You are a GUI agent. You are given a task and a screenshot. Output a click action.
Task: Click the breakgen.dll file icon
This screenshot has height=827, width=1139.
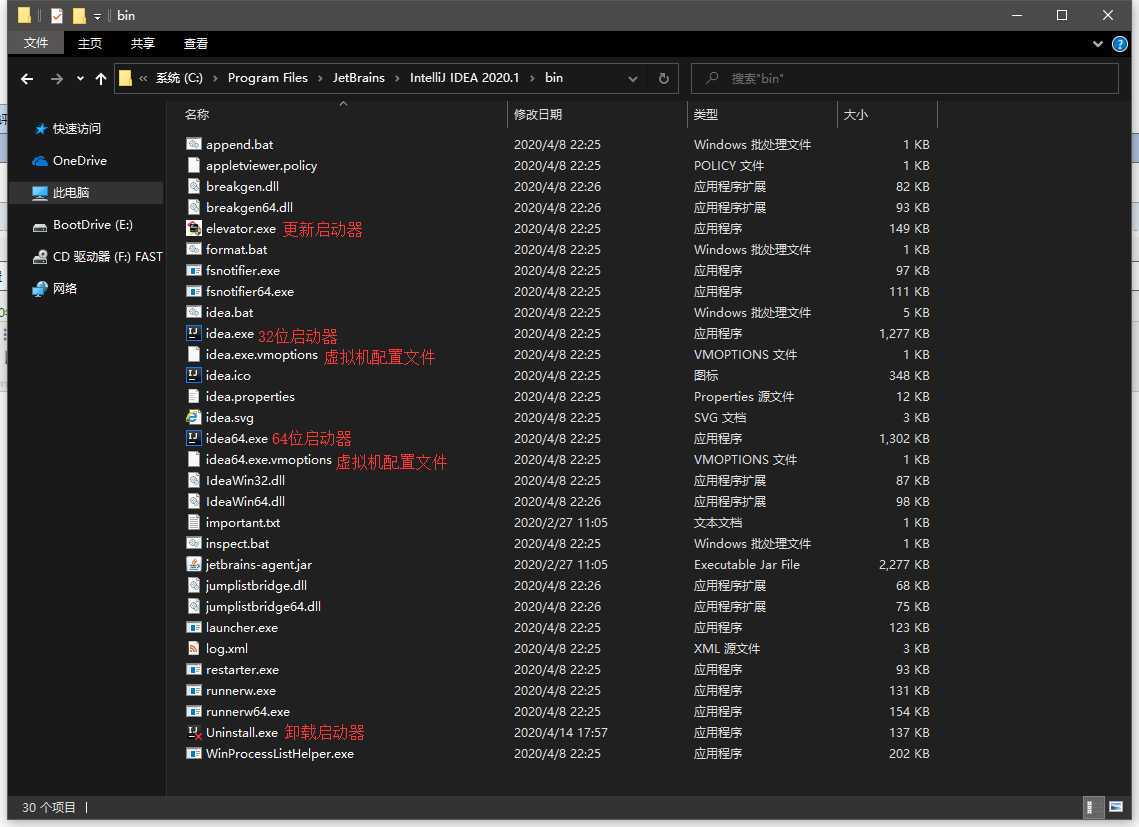pyautogui.click(x=193, y=187)
